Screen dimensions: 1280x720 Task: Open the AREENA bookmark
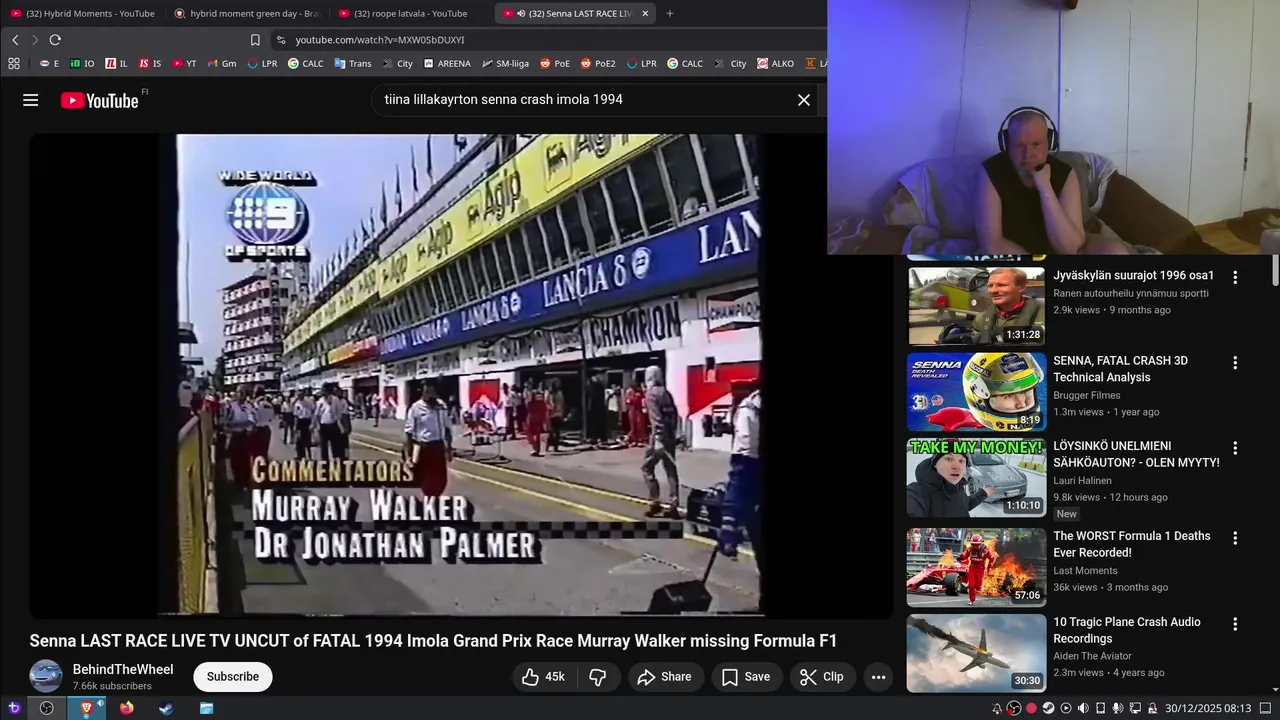click(447, 63)
